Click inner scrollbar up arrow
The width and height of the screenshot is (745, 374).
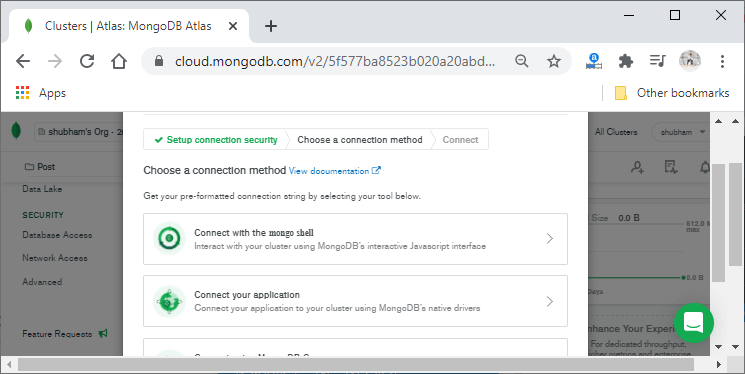[718, 121]
